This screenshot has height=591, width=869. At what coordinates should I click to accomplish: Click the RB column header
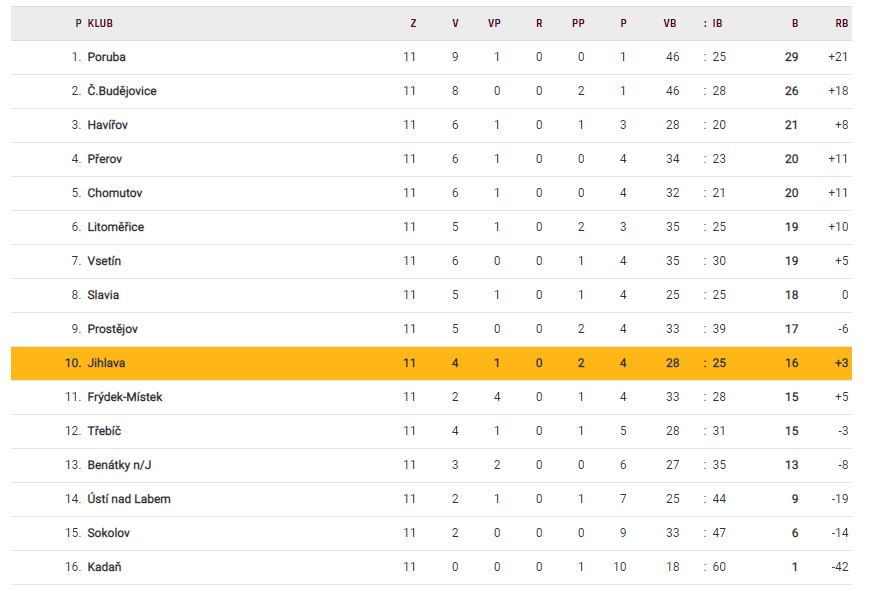click(841, 23)
